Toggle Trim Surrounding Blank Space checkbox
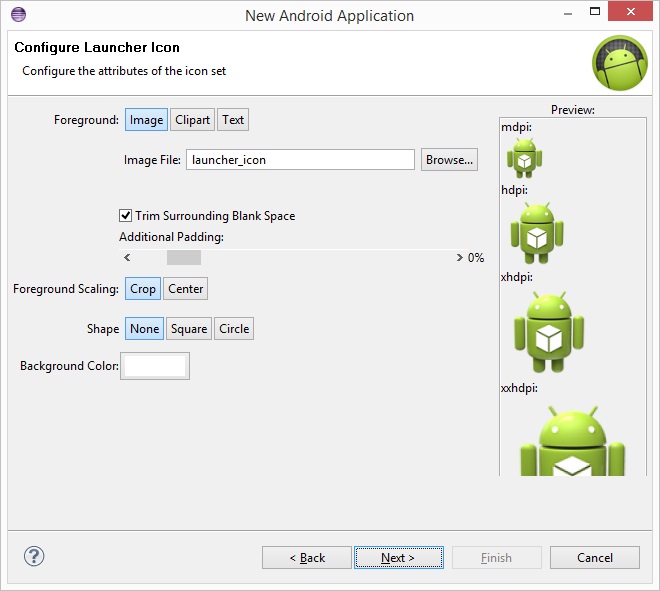 point(125,216)
